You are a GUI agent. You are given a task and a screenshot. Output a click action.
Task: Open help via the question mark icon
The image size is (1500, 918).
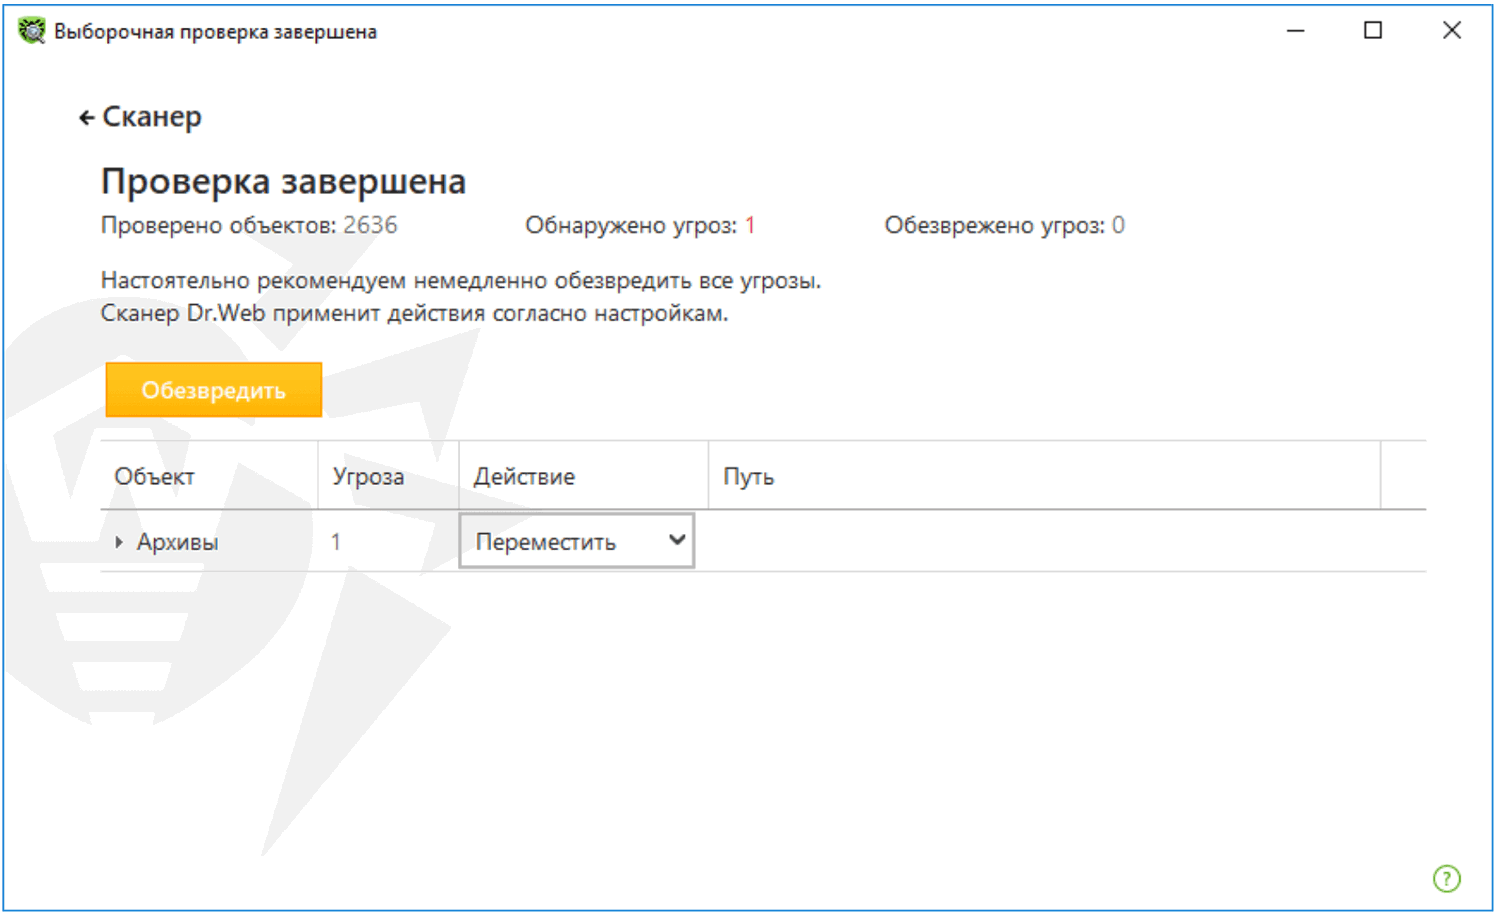(1446, 878)
